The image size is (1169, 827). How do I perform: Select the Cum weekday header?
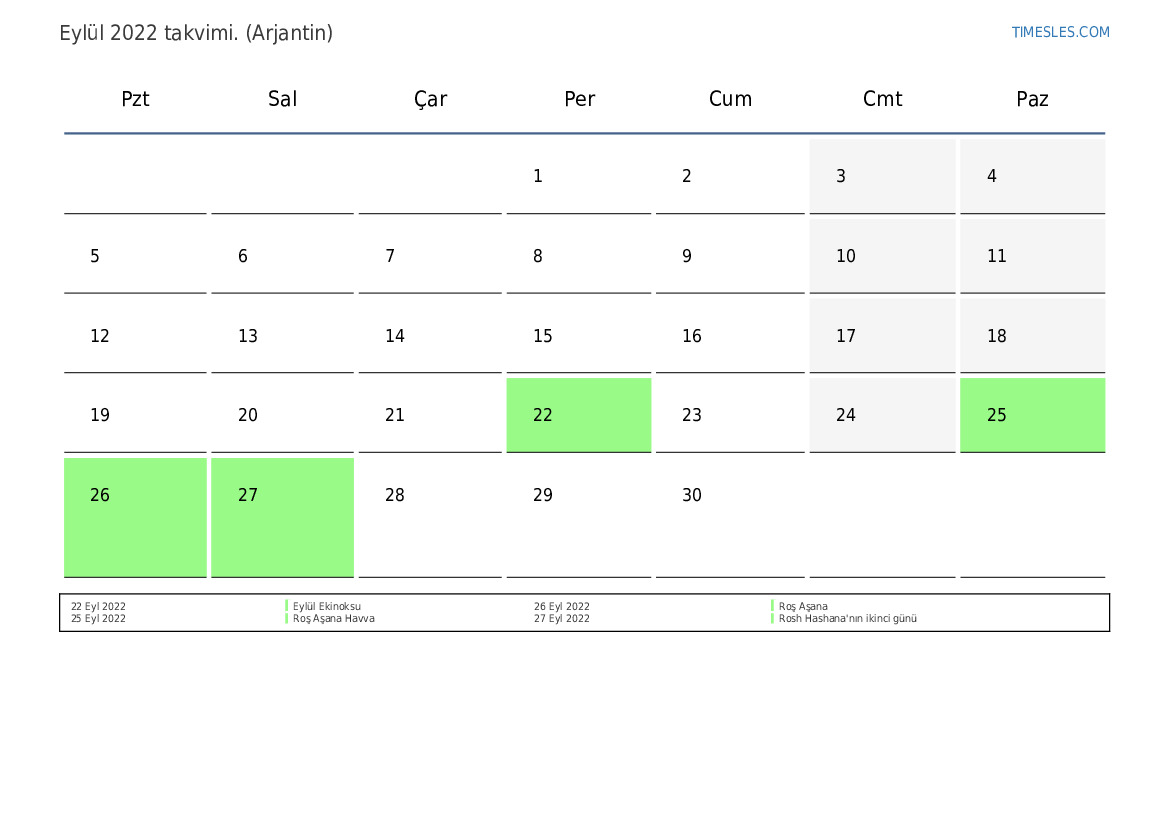[x=730, y=98]
